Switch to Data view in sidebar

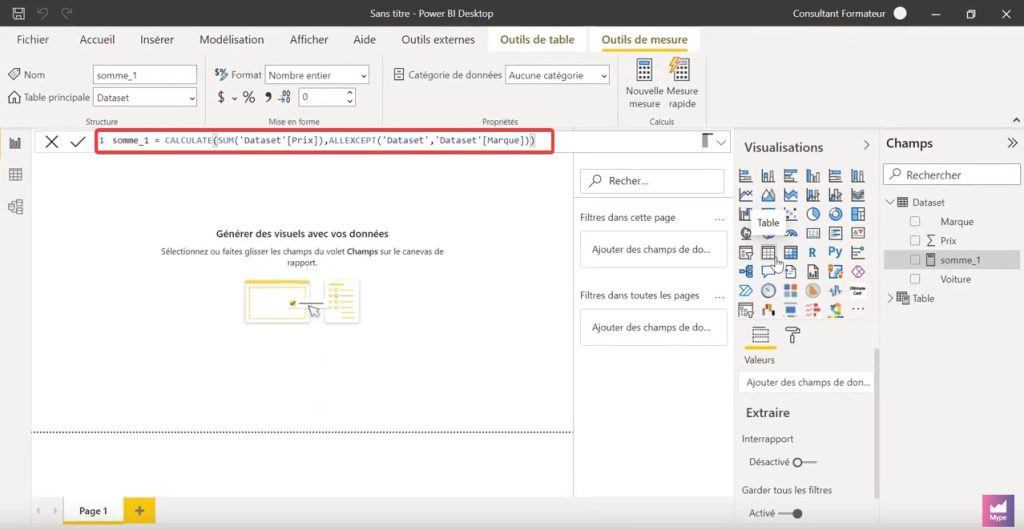(x=15, y=174)
